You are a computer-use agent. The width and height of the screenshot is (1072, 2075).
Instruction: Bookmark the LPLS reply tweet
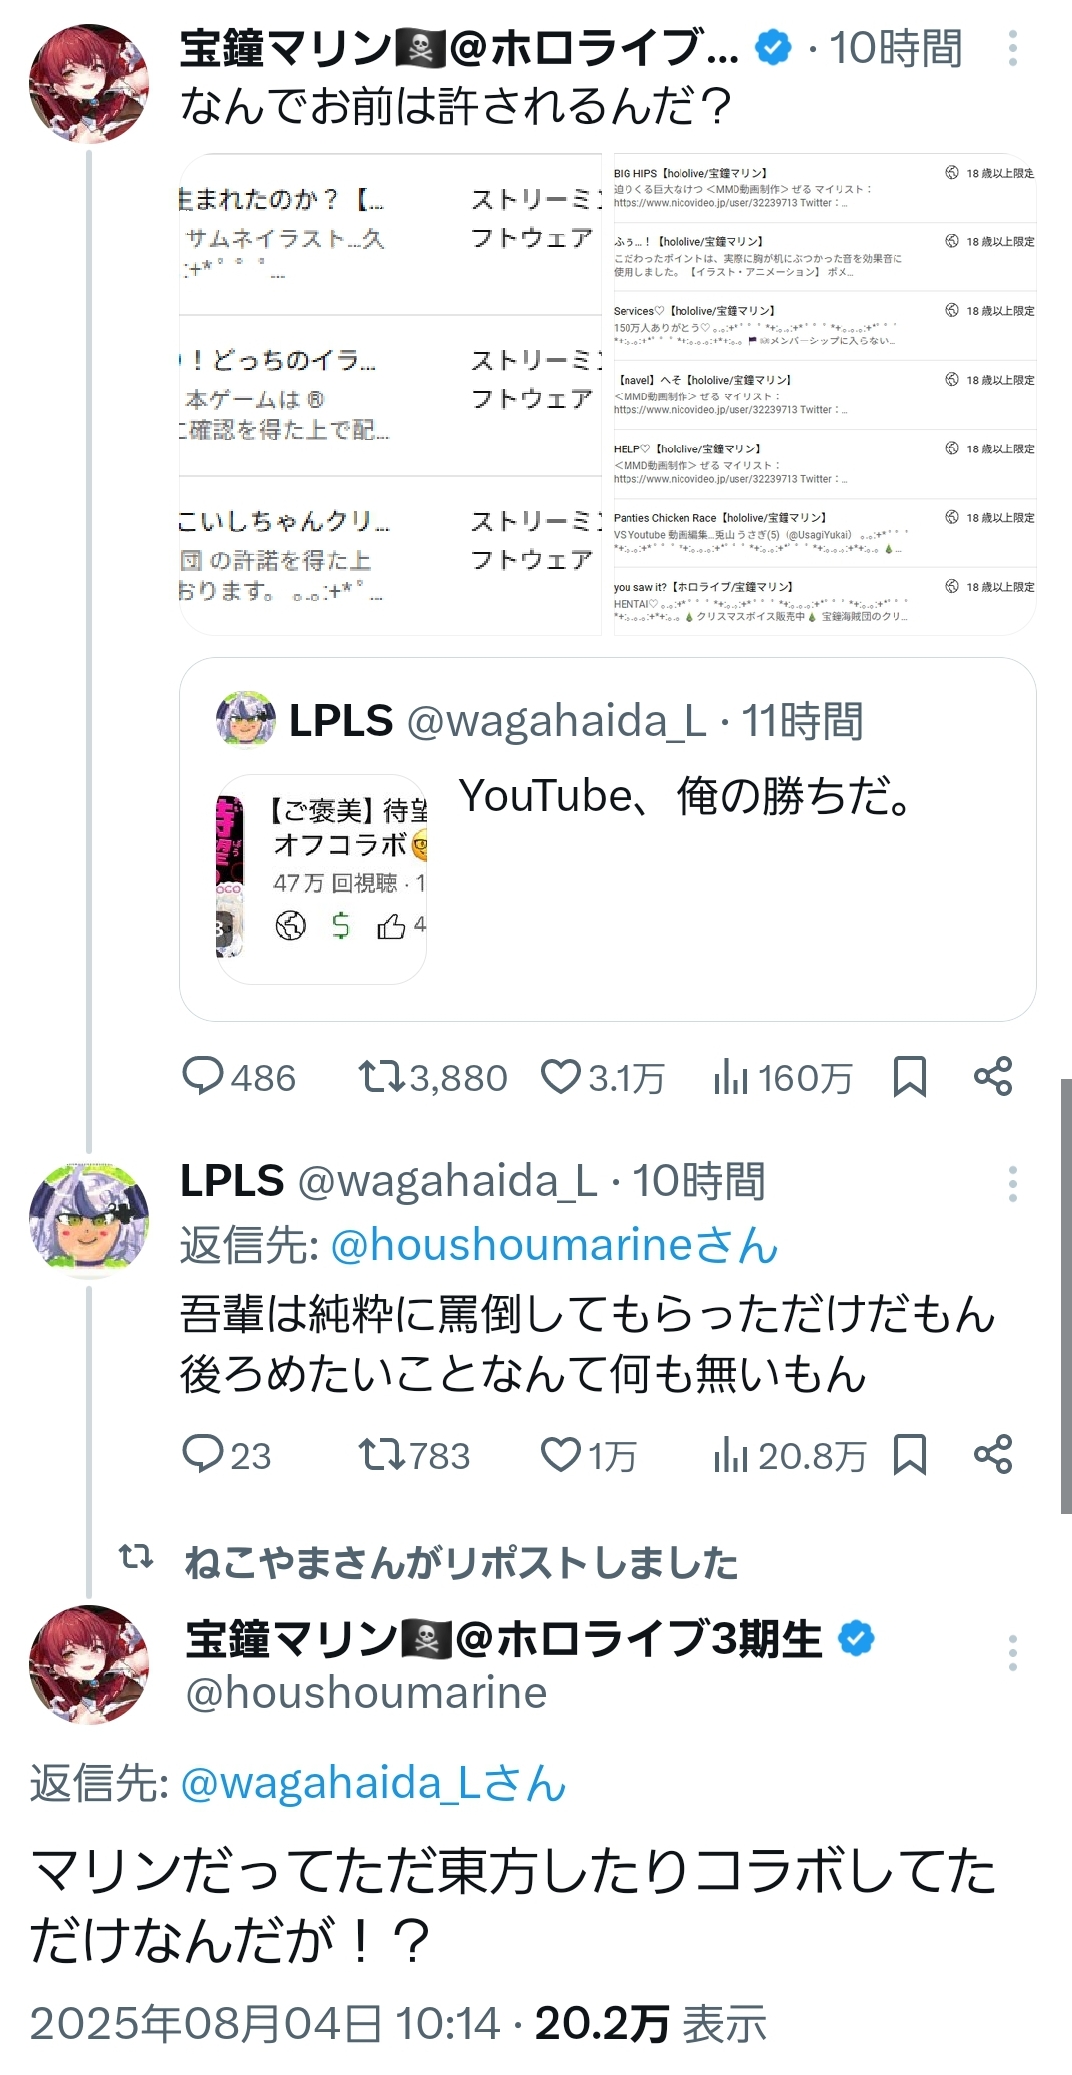tap(909, 1454)
